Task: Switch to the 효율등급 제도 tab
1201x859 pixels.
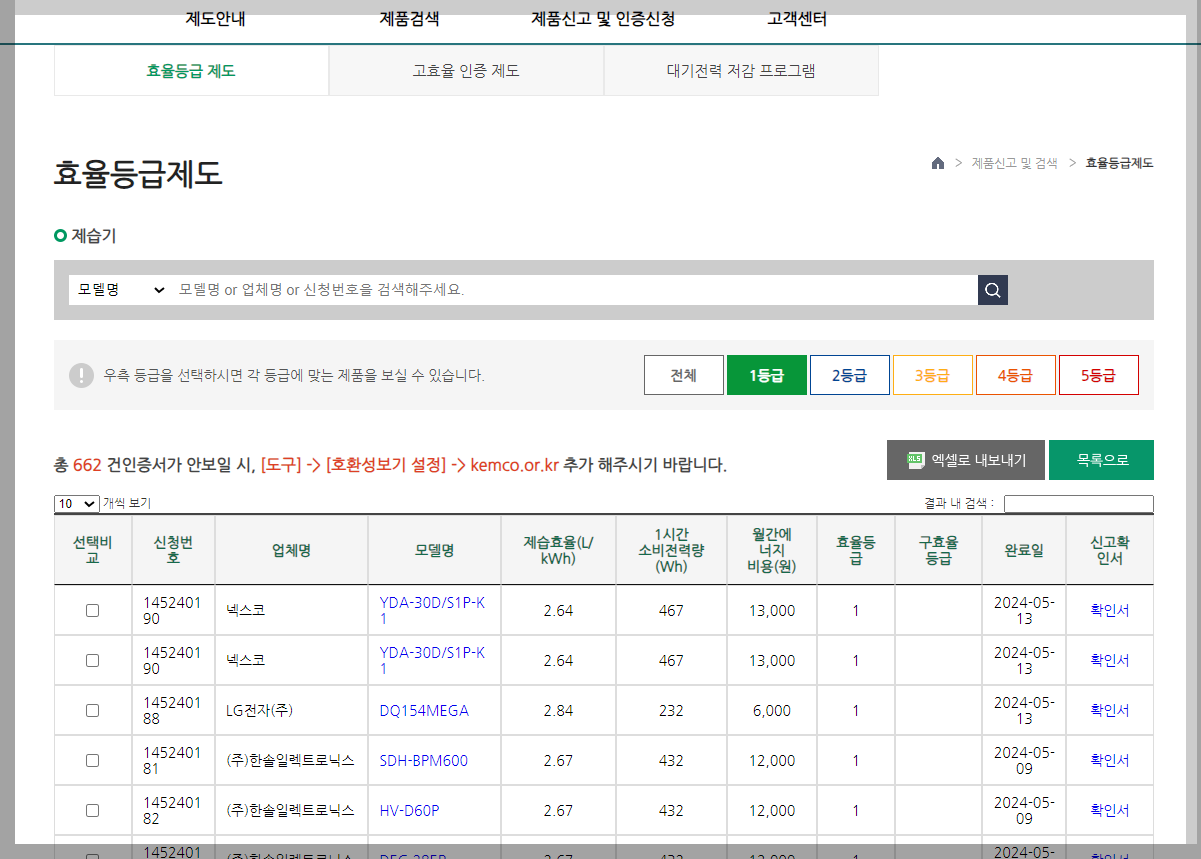Action: coord(191,71)
